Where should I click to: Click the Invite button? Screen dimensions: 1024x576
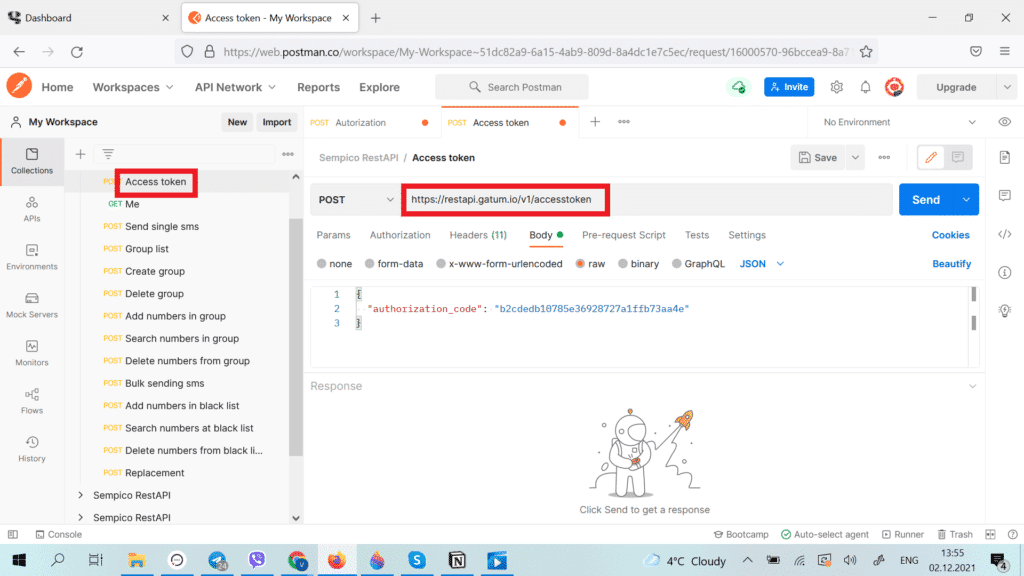(789, 87)
